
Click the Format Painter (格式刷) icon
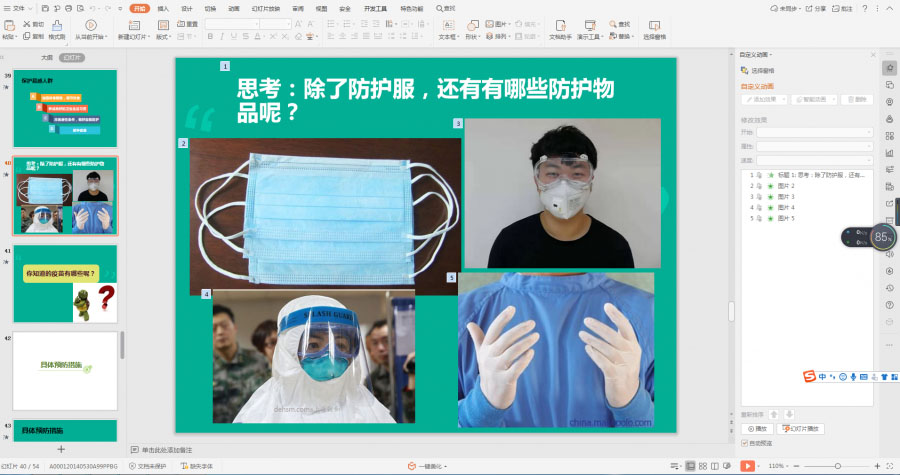coord(57,25)
